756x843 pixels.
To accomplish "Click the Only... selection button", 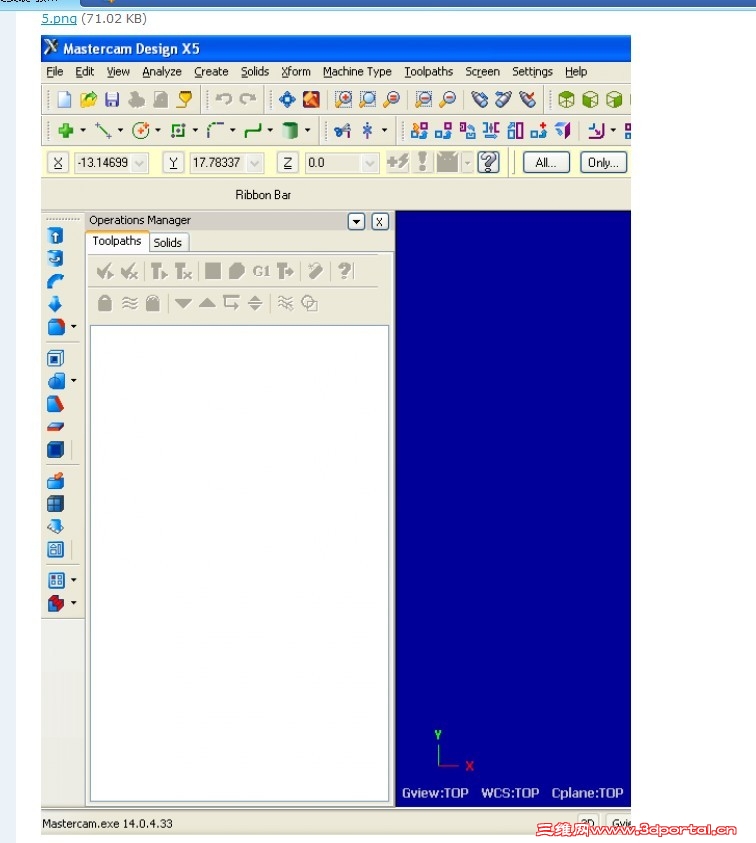I will point(603,162).
